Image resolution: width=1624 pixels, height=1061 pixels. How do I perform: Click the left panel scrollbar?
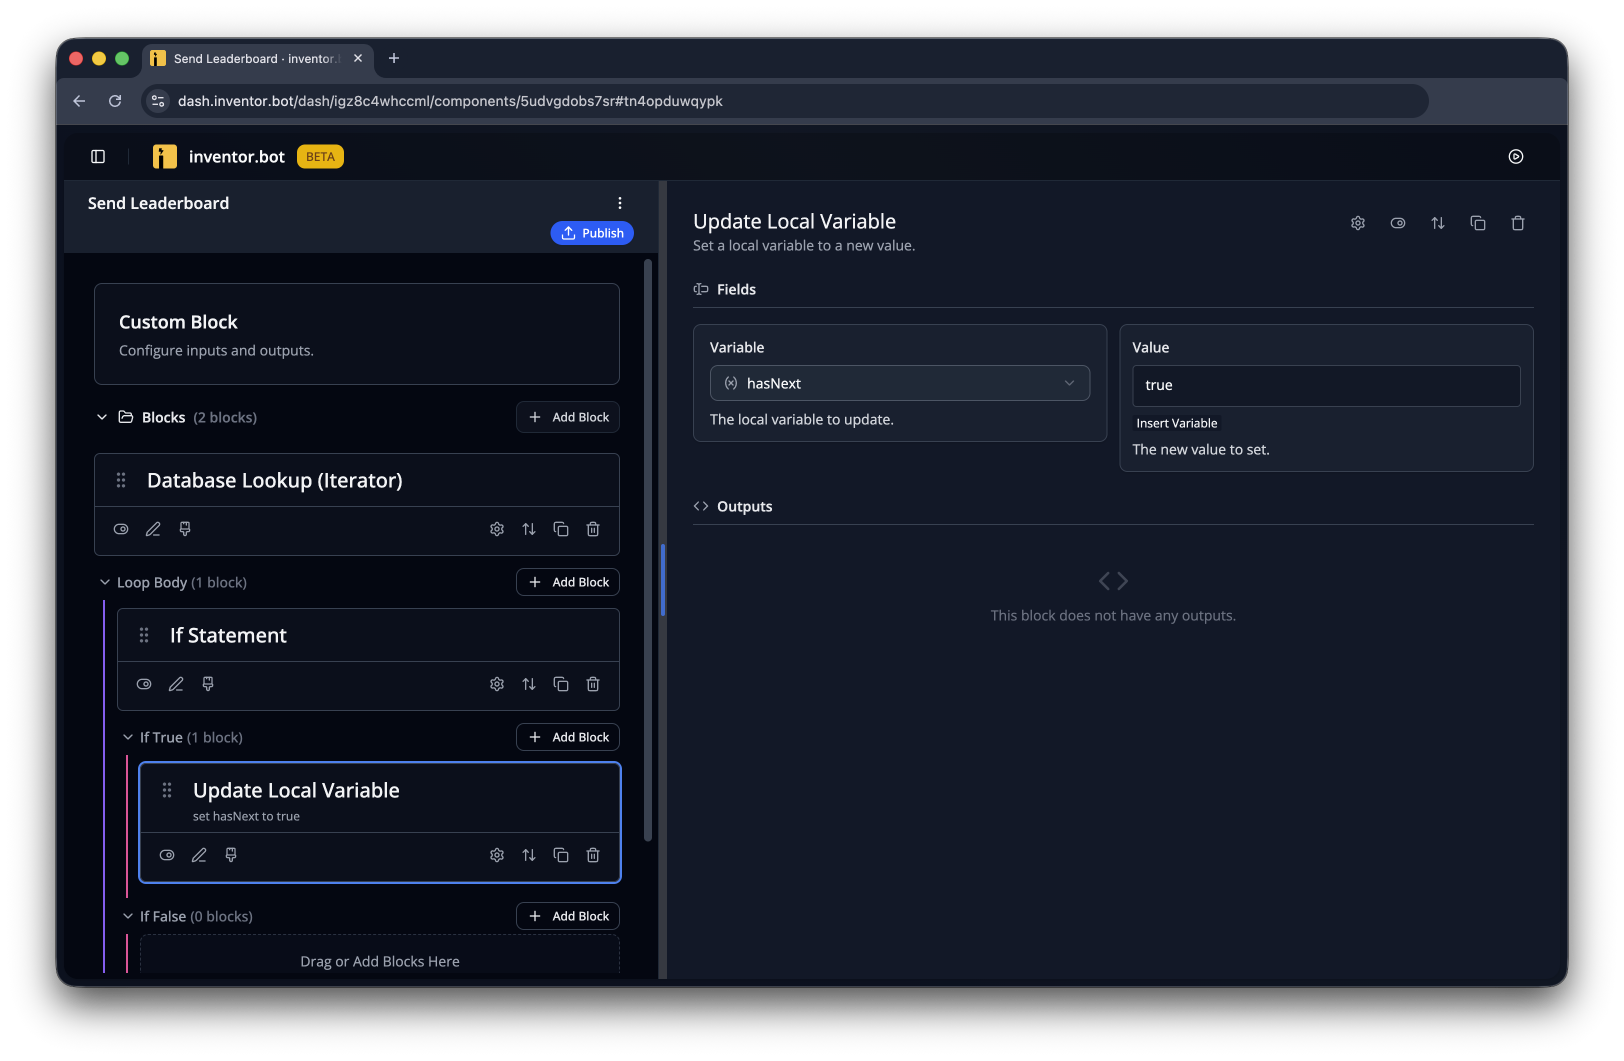click(x=648, y=550)
